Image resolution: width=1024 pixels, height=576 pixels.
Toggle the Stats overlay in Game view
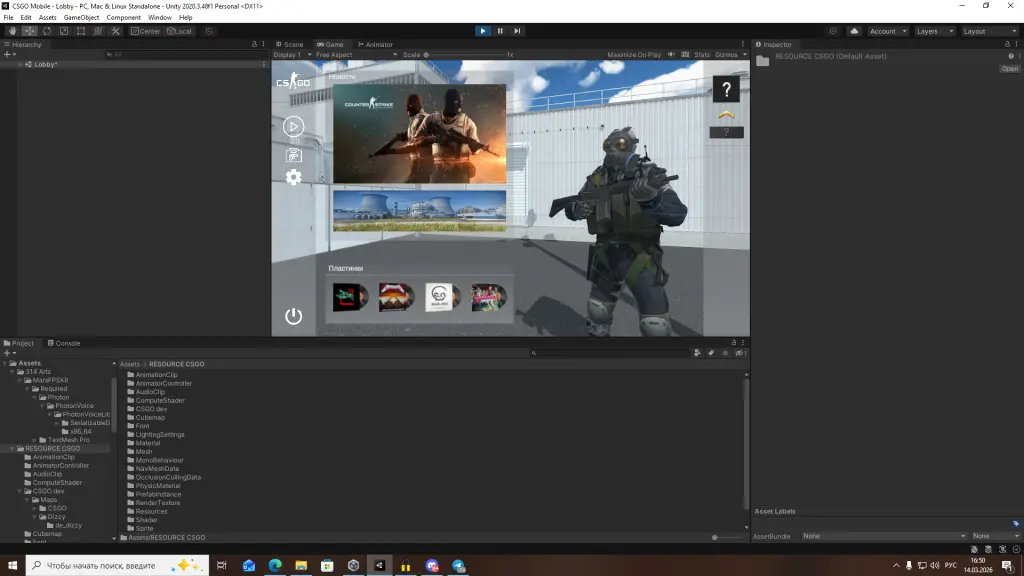coord(702,54)
